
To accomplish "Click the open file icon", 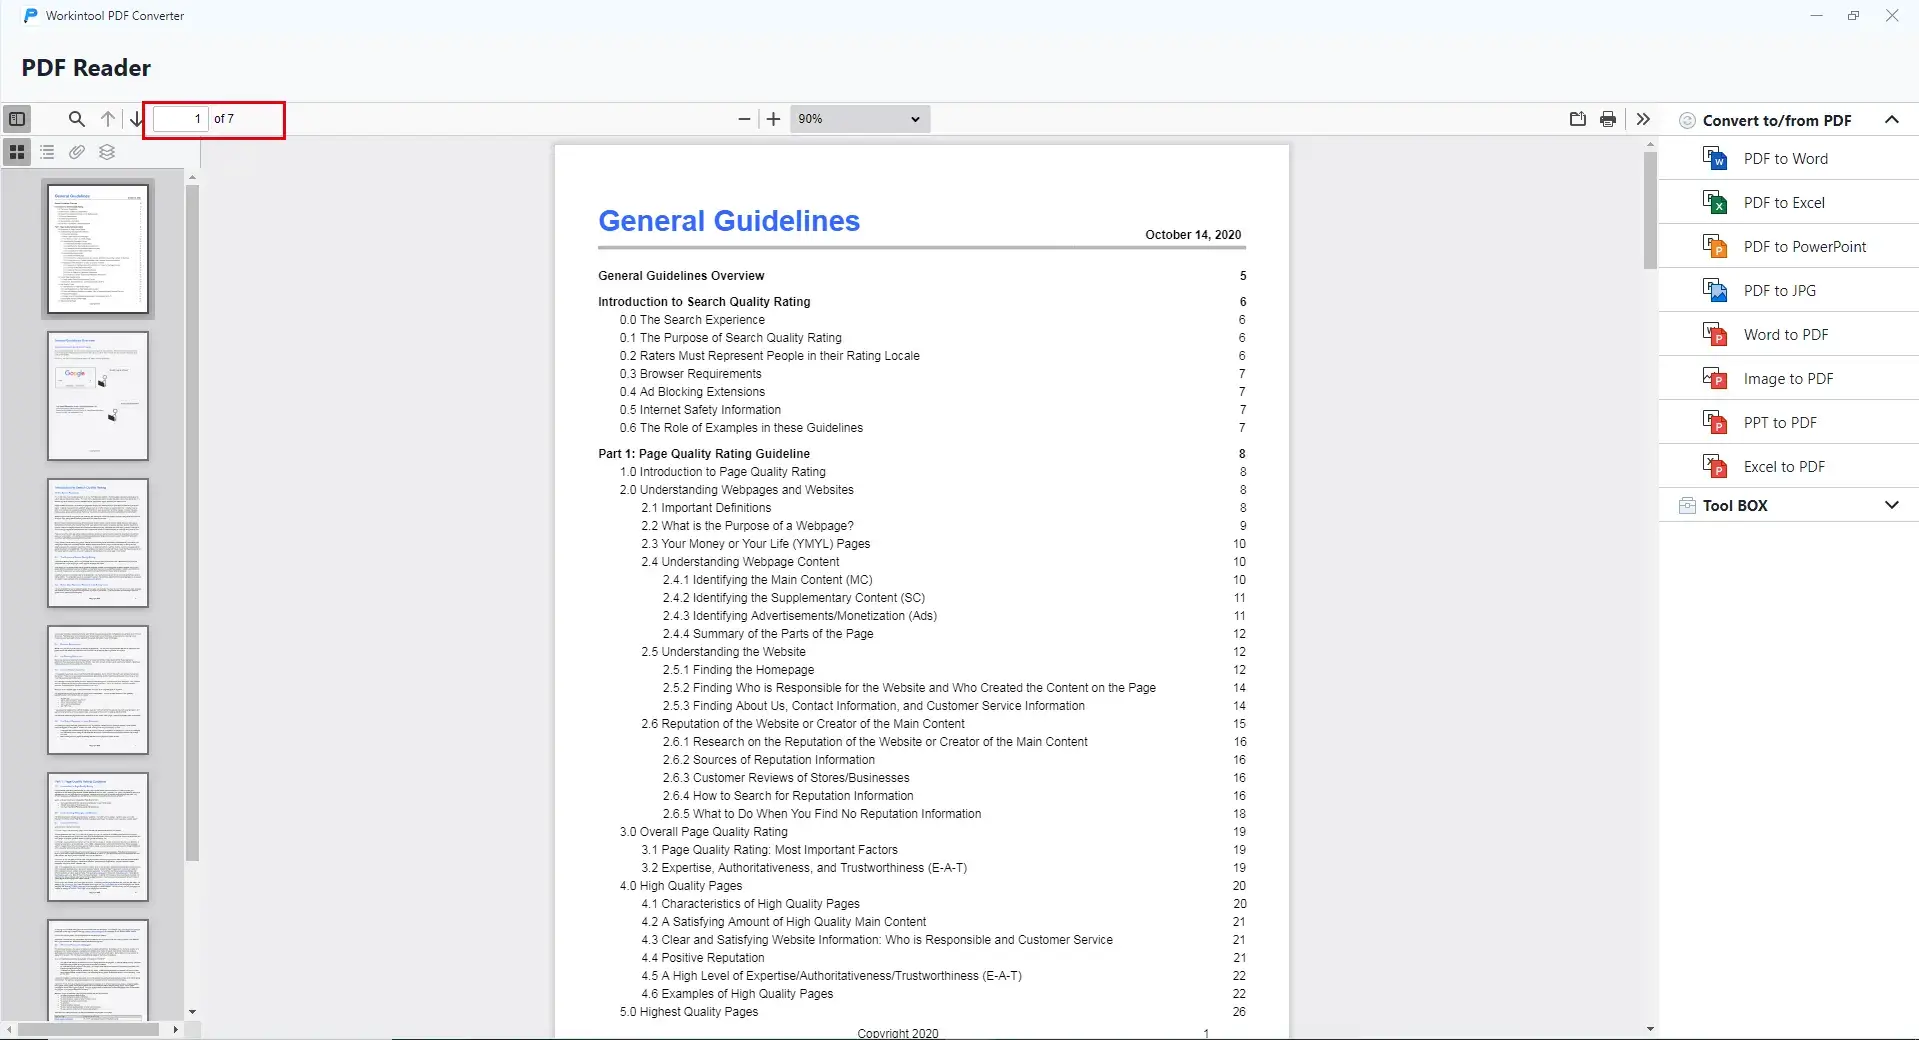I will [x=1578, y=119].
